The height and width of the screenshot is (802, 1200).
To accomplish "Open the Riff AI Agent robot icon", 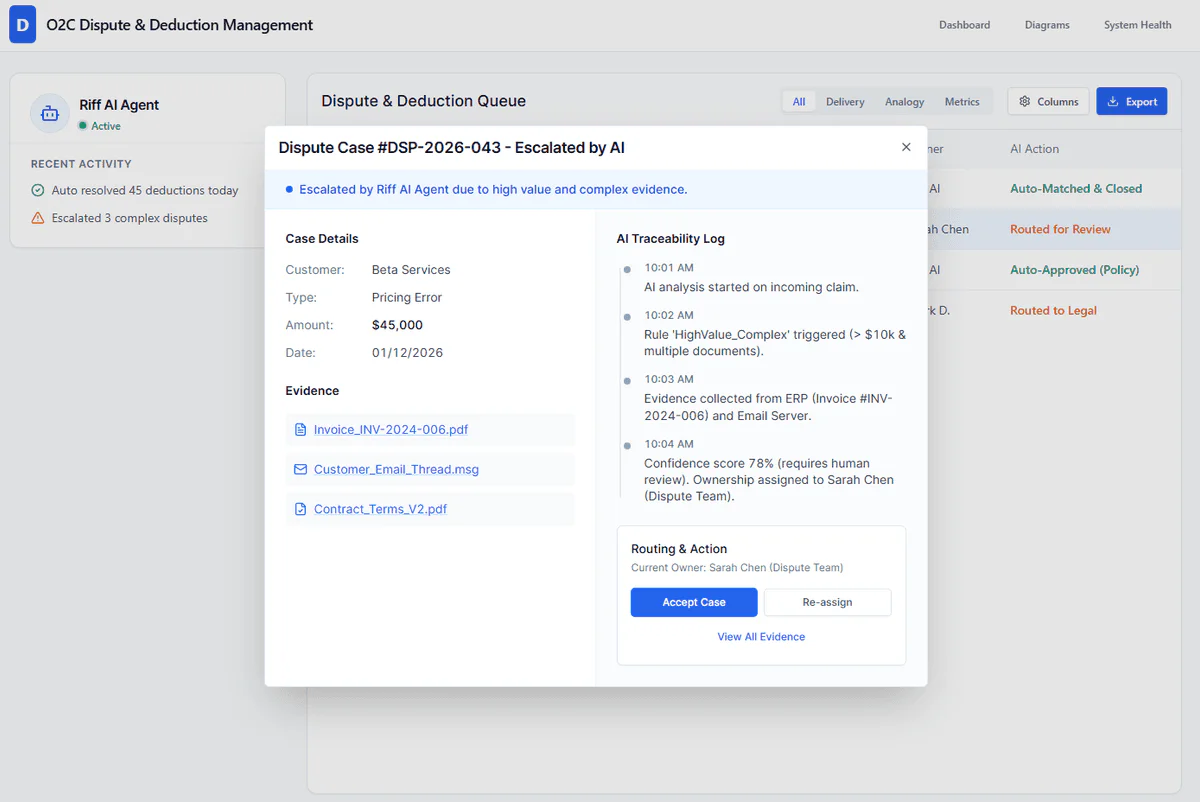I will 49,114.
